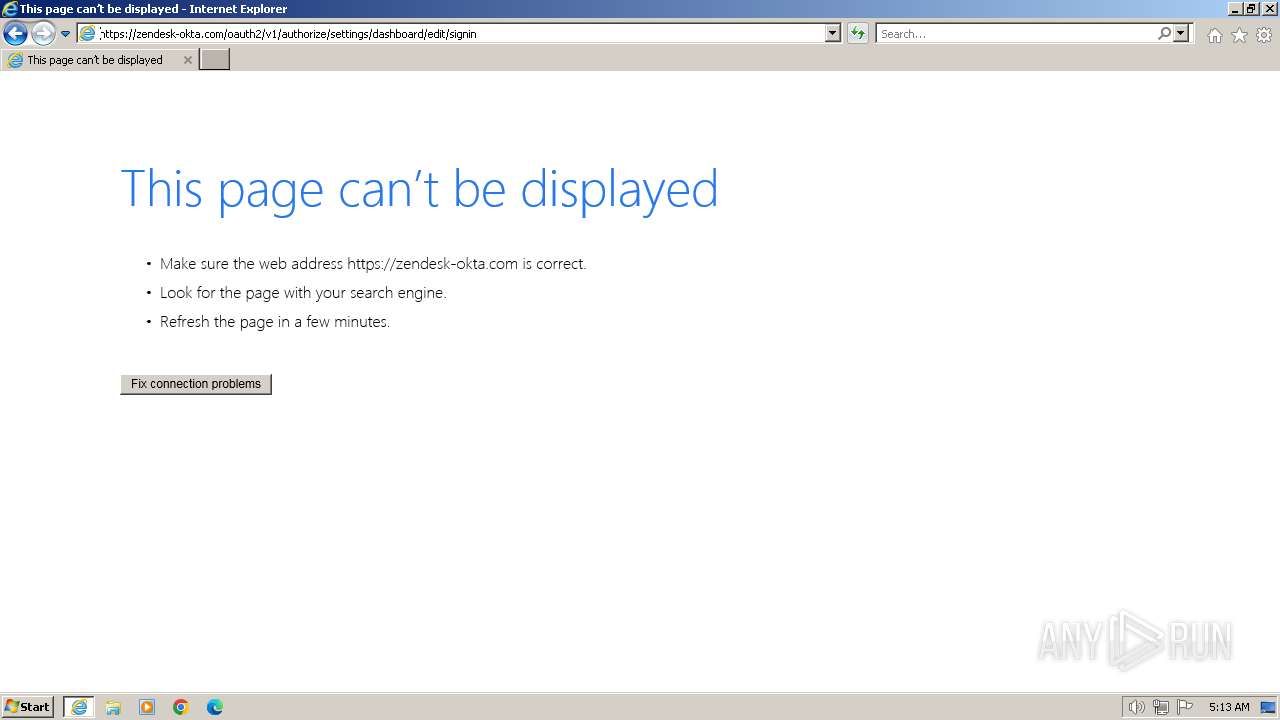Click the network tray icon
Viewport: 1280px width, 720px height.
1161,707
